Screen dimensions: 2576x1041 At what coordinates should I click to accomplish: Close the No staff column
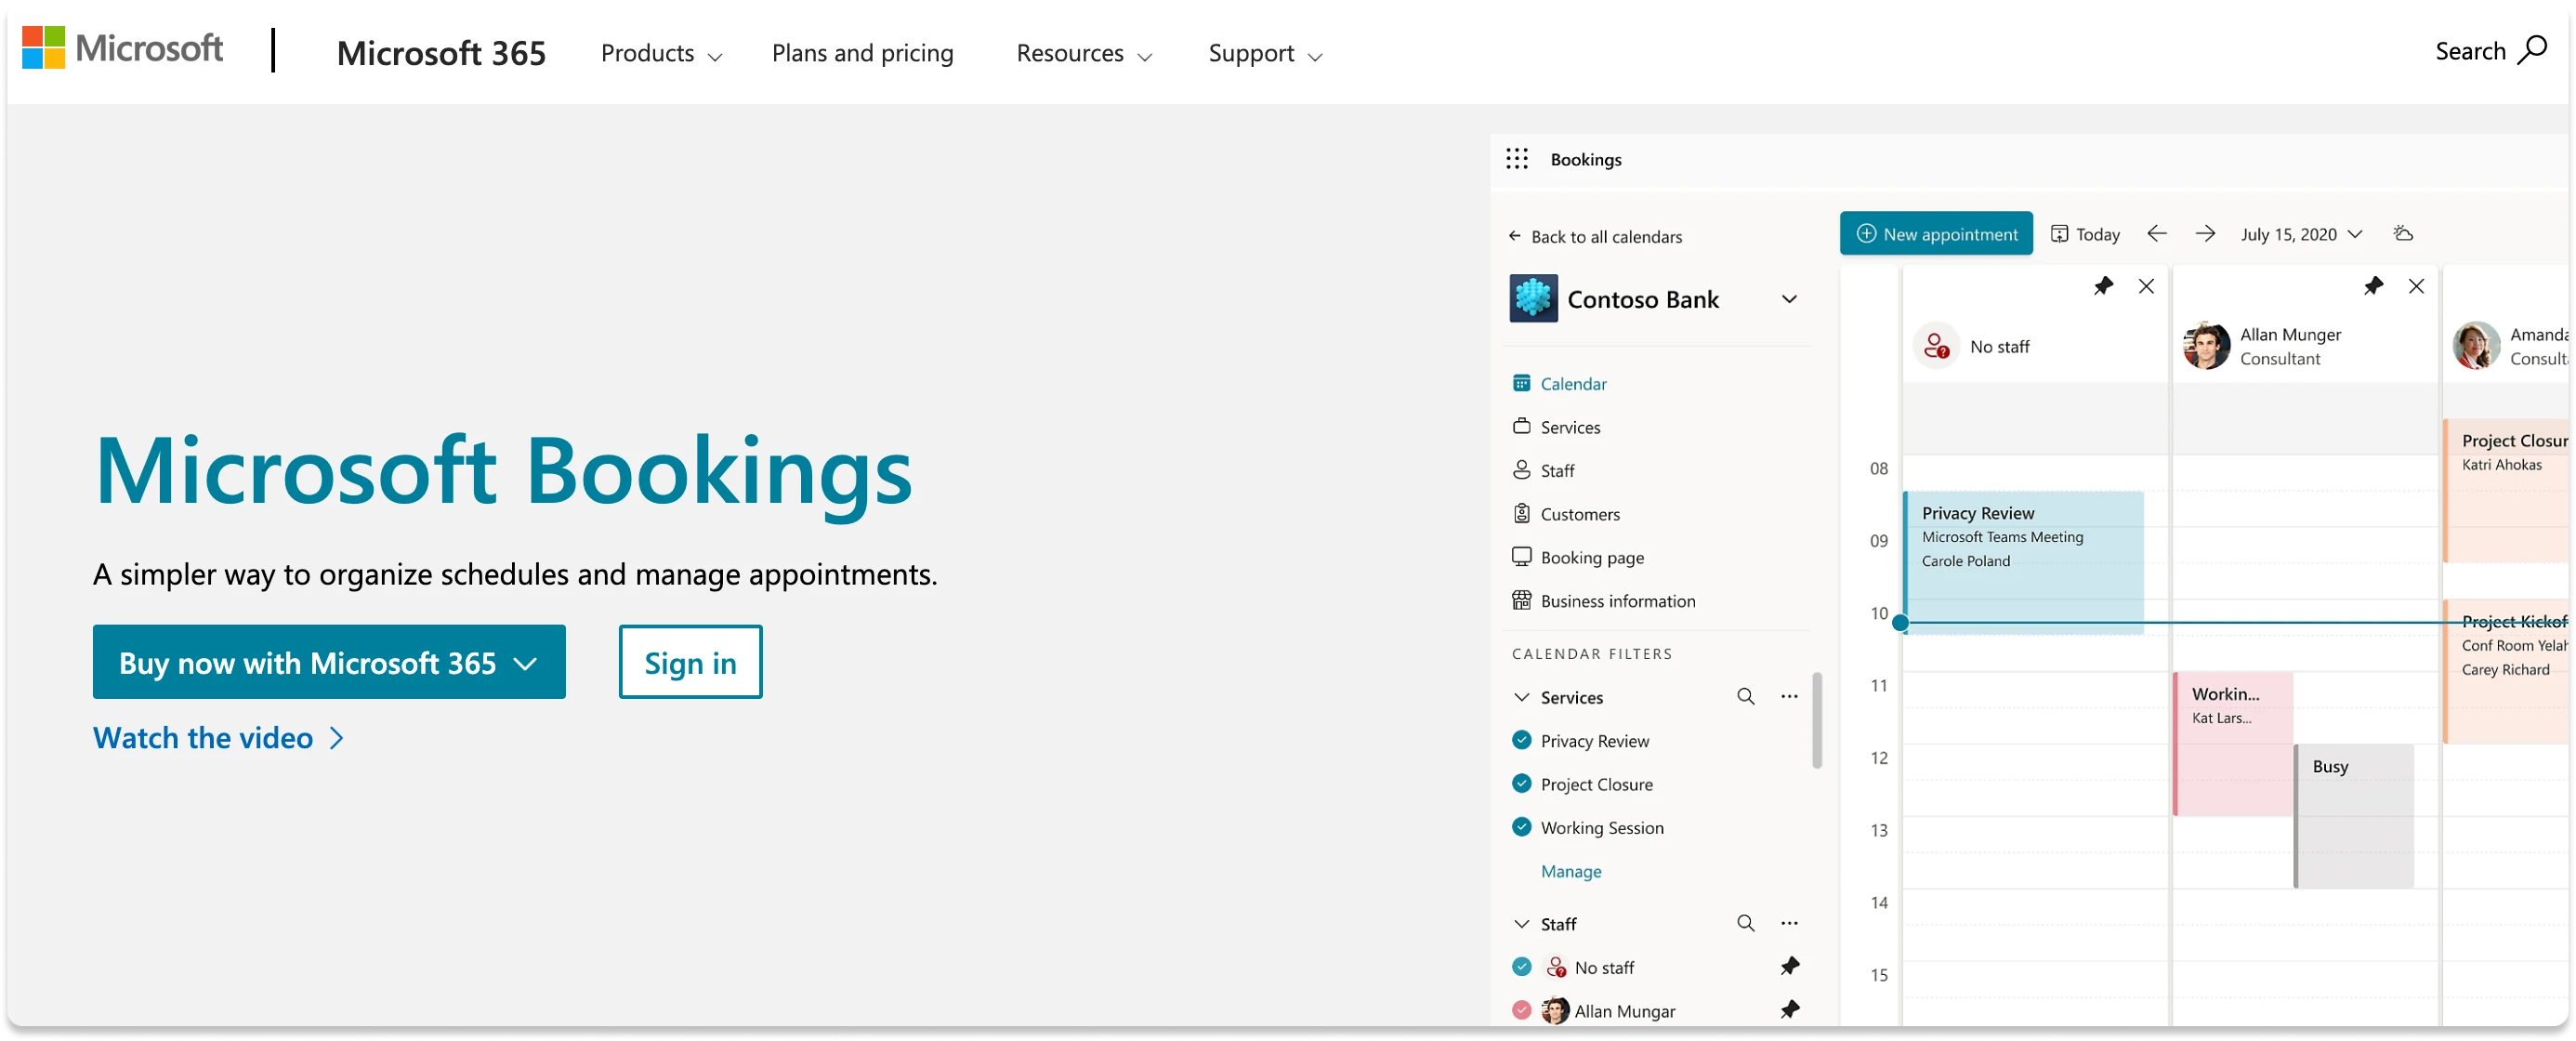[2145, 287]
